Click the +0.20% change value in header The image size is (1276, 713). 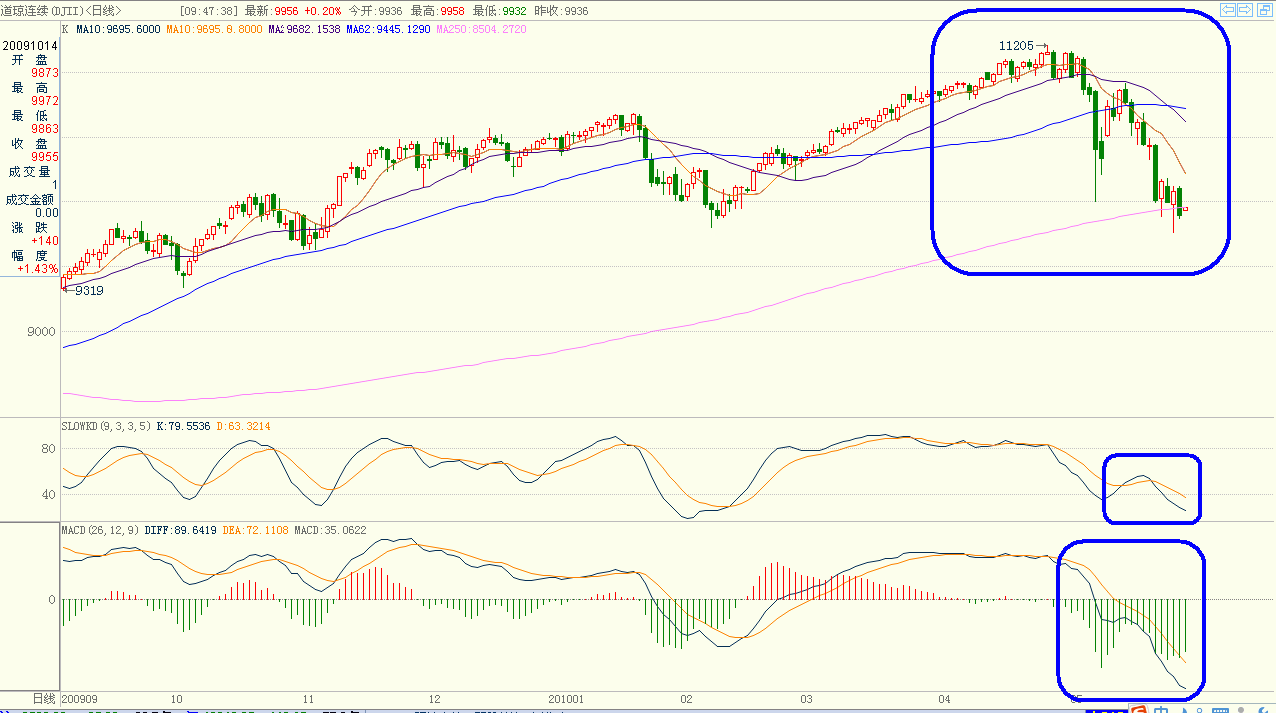point(322,11)
